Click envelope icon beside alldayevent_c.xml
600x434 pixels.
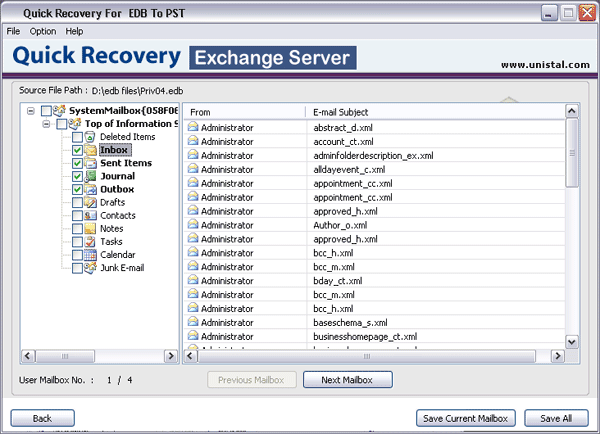point(193,168)
